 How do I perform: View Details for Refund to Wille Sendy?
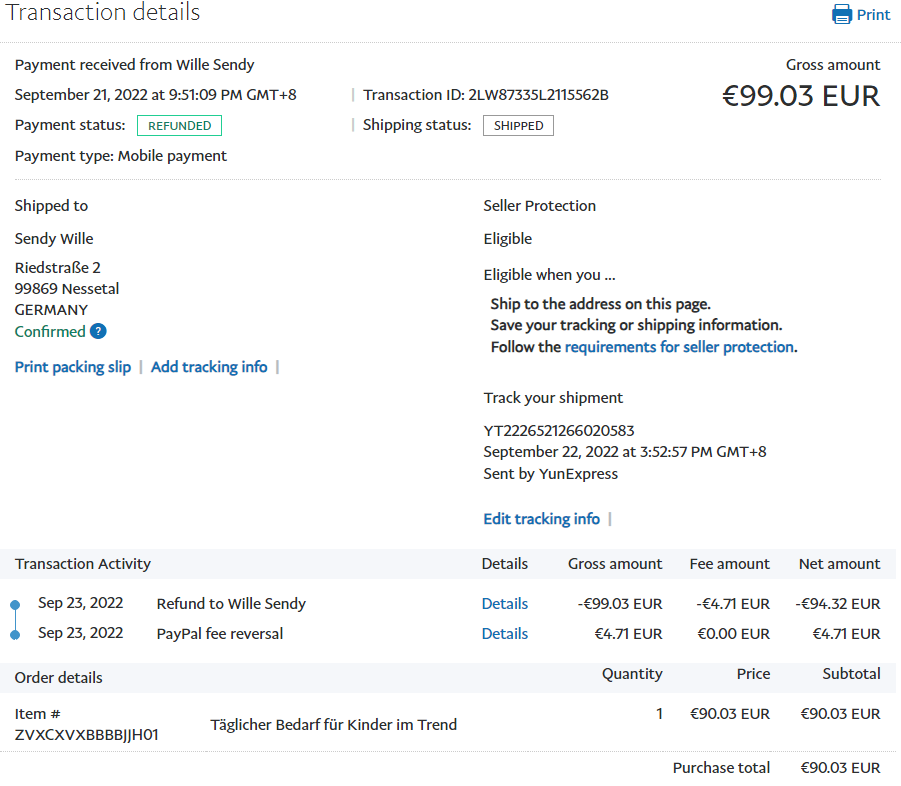tap(504, 604)
